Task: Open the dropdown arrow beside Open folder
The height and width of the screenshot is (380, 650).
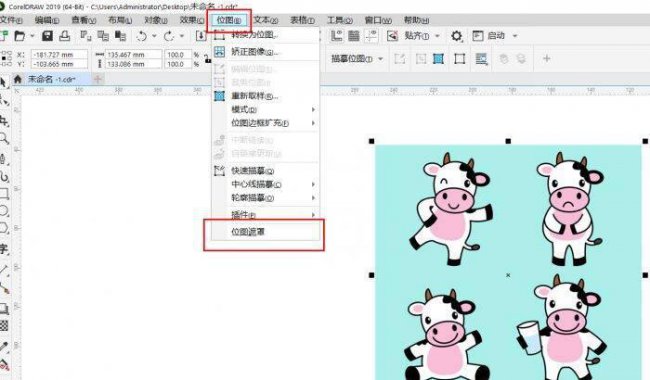Action: pyautogui.click(x=32, y=36)
